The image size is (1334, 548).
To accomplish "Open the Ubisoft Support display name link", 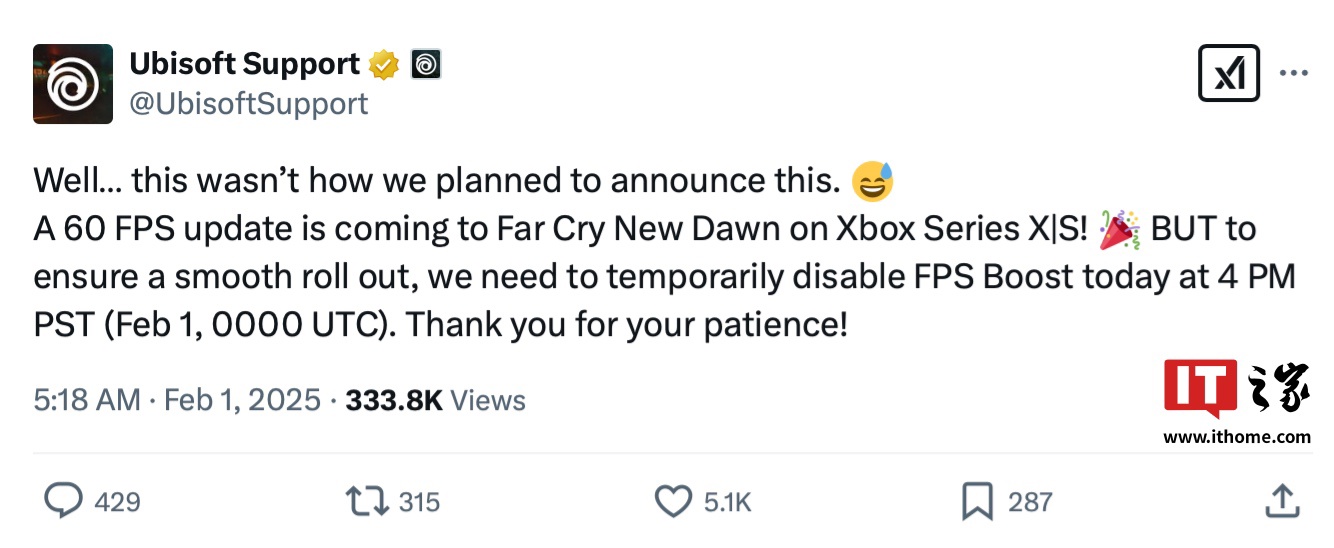I will (x=244, y=65).
